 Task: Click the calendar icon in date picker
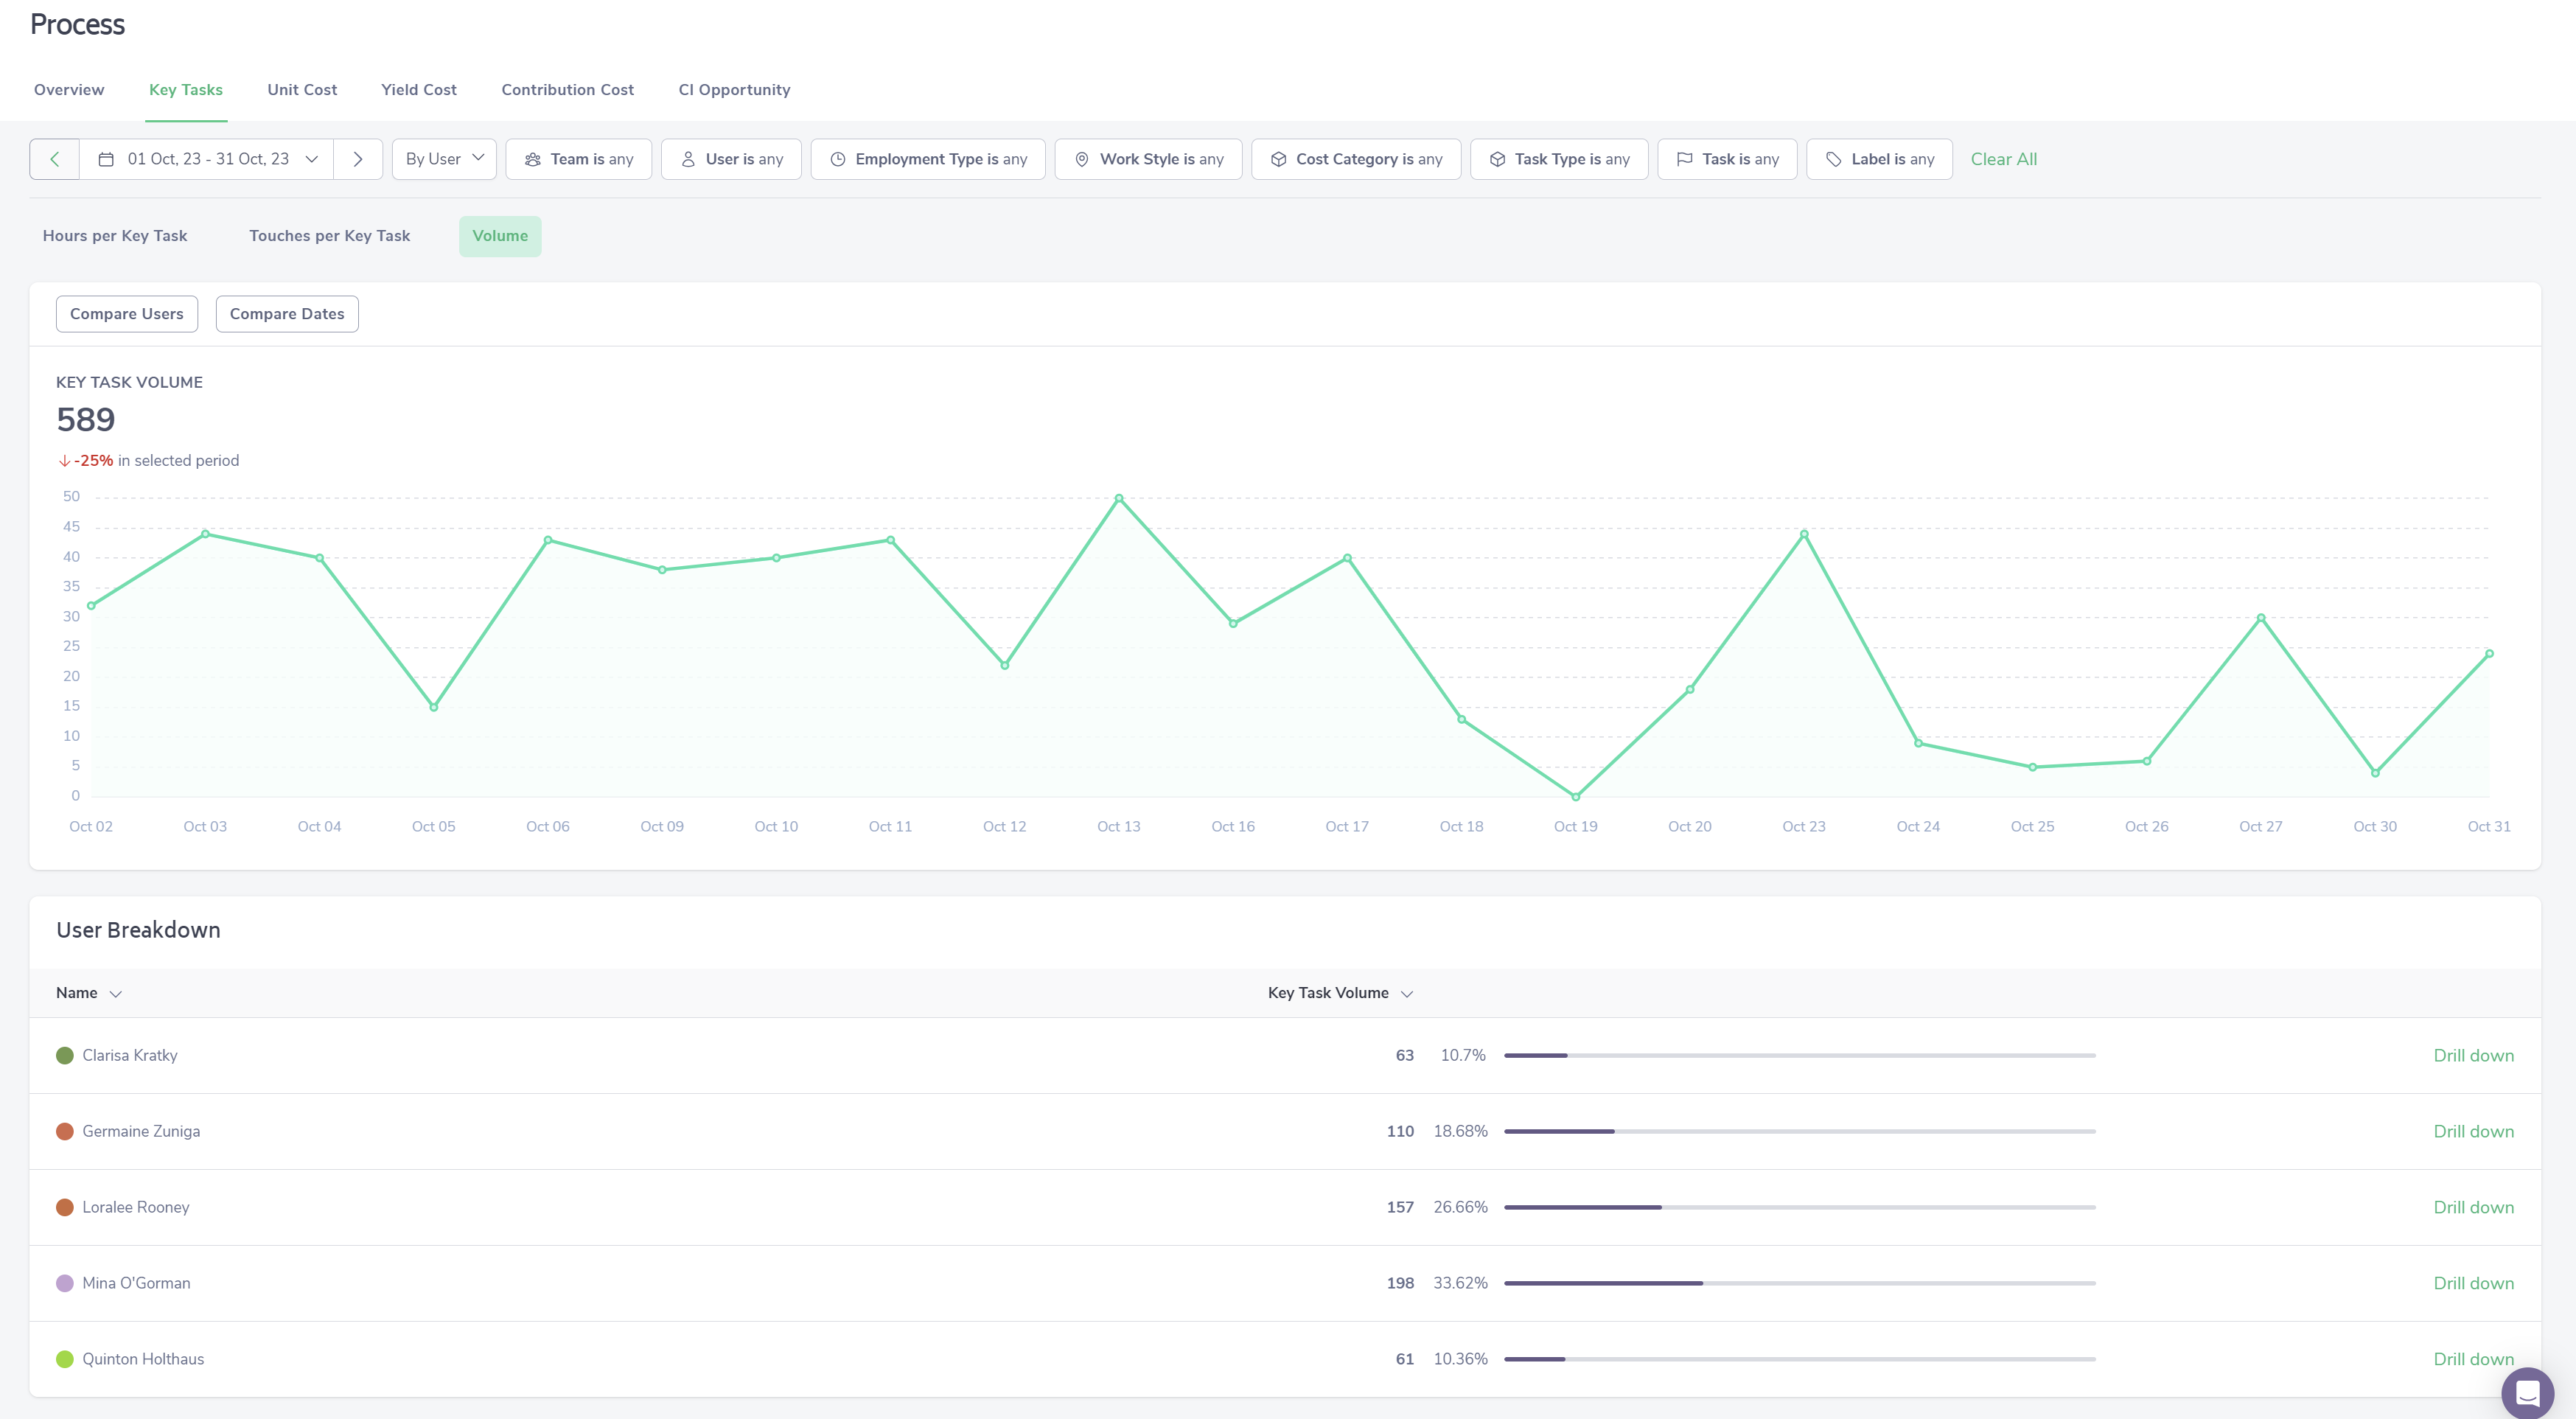pos(106,159)
